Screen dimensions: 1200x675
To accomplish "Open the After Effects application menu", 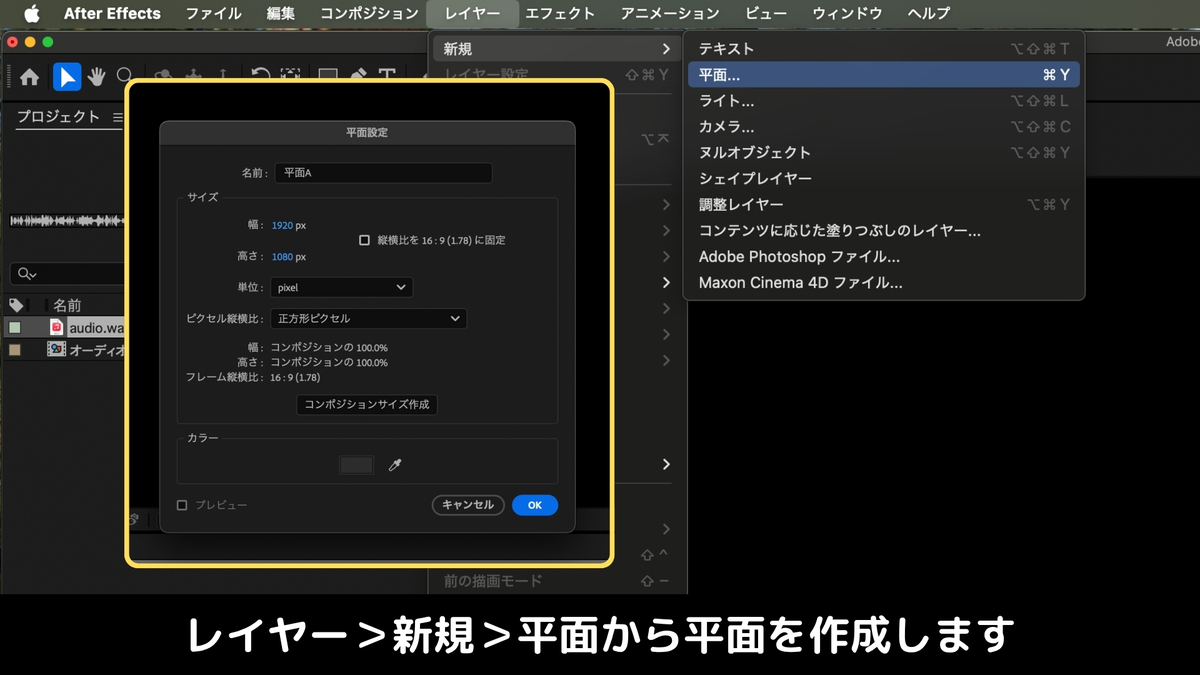I will 112,13.
